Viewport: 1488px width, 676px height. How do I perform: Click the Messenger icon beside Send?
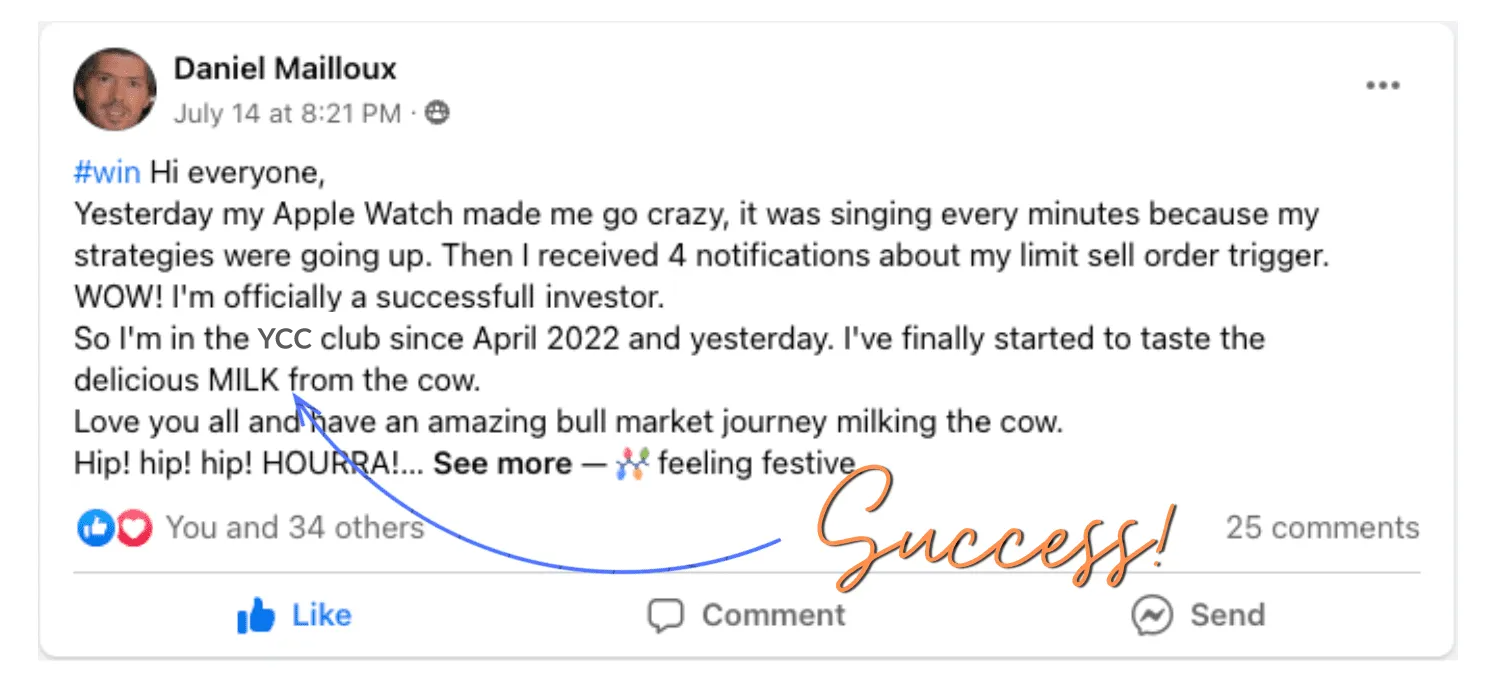1152,616
